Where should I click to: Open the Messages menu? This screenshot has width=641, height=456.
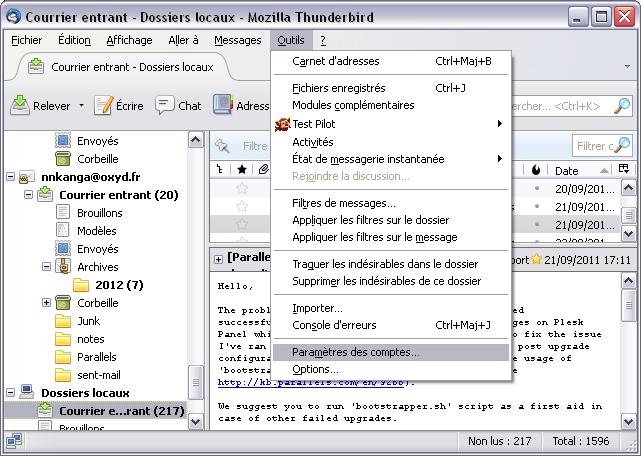click(x=238, y=40)
